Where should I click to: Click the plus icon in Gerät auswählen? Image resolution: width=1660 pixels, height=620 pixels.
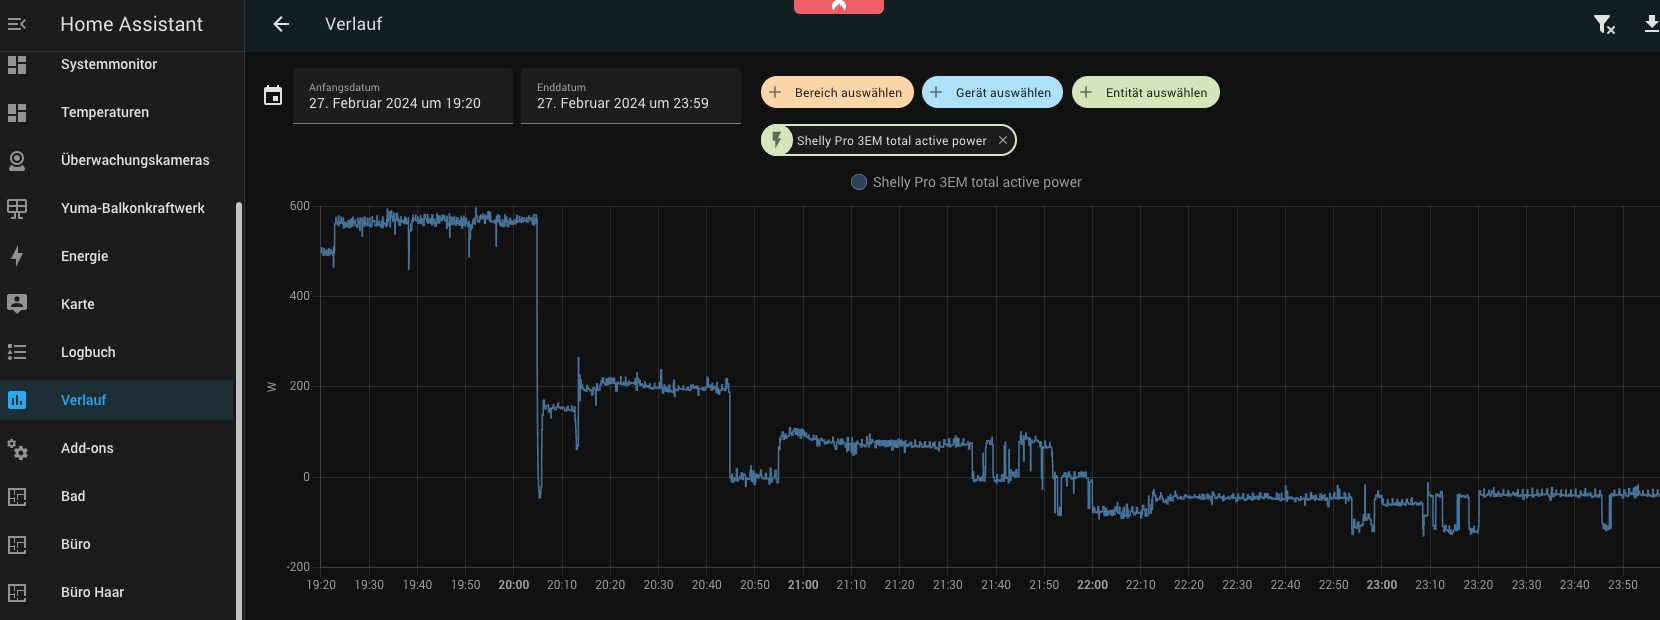936,92
